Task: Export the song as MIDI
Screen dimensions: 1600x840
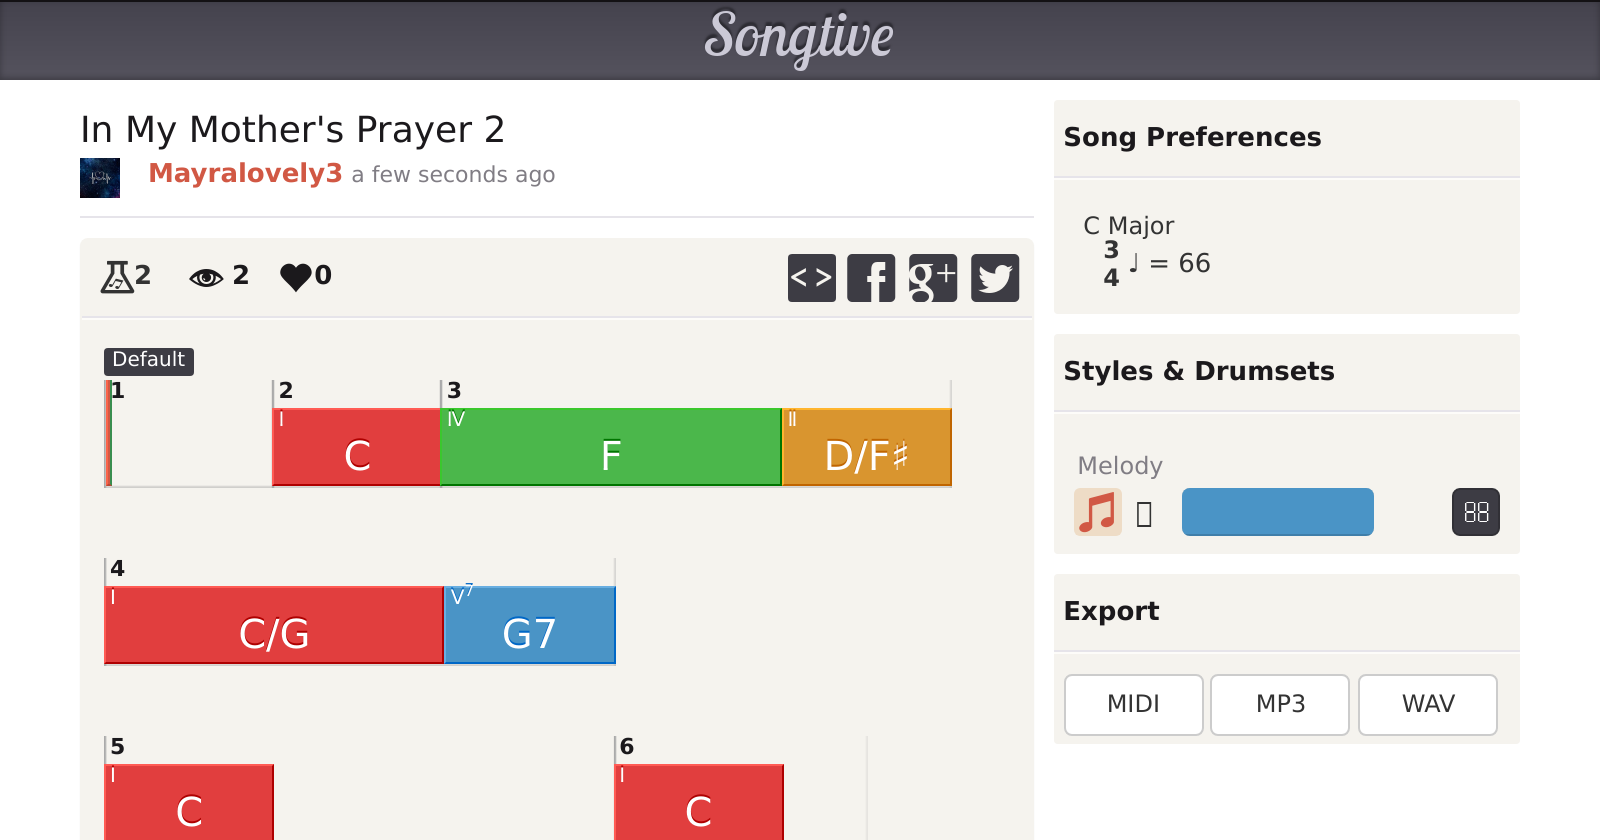Action: (x=1133, y=704)
